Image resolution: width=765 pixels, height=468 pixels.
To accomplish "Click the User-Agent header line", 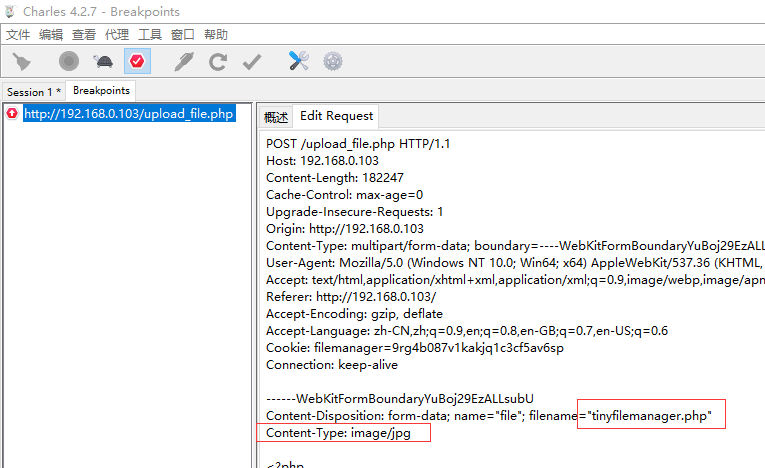I will (515, 263).
